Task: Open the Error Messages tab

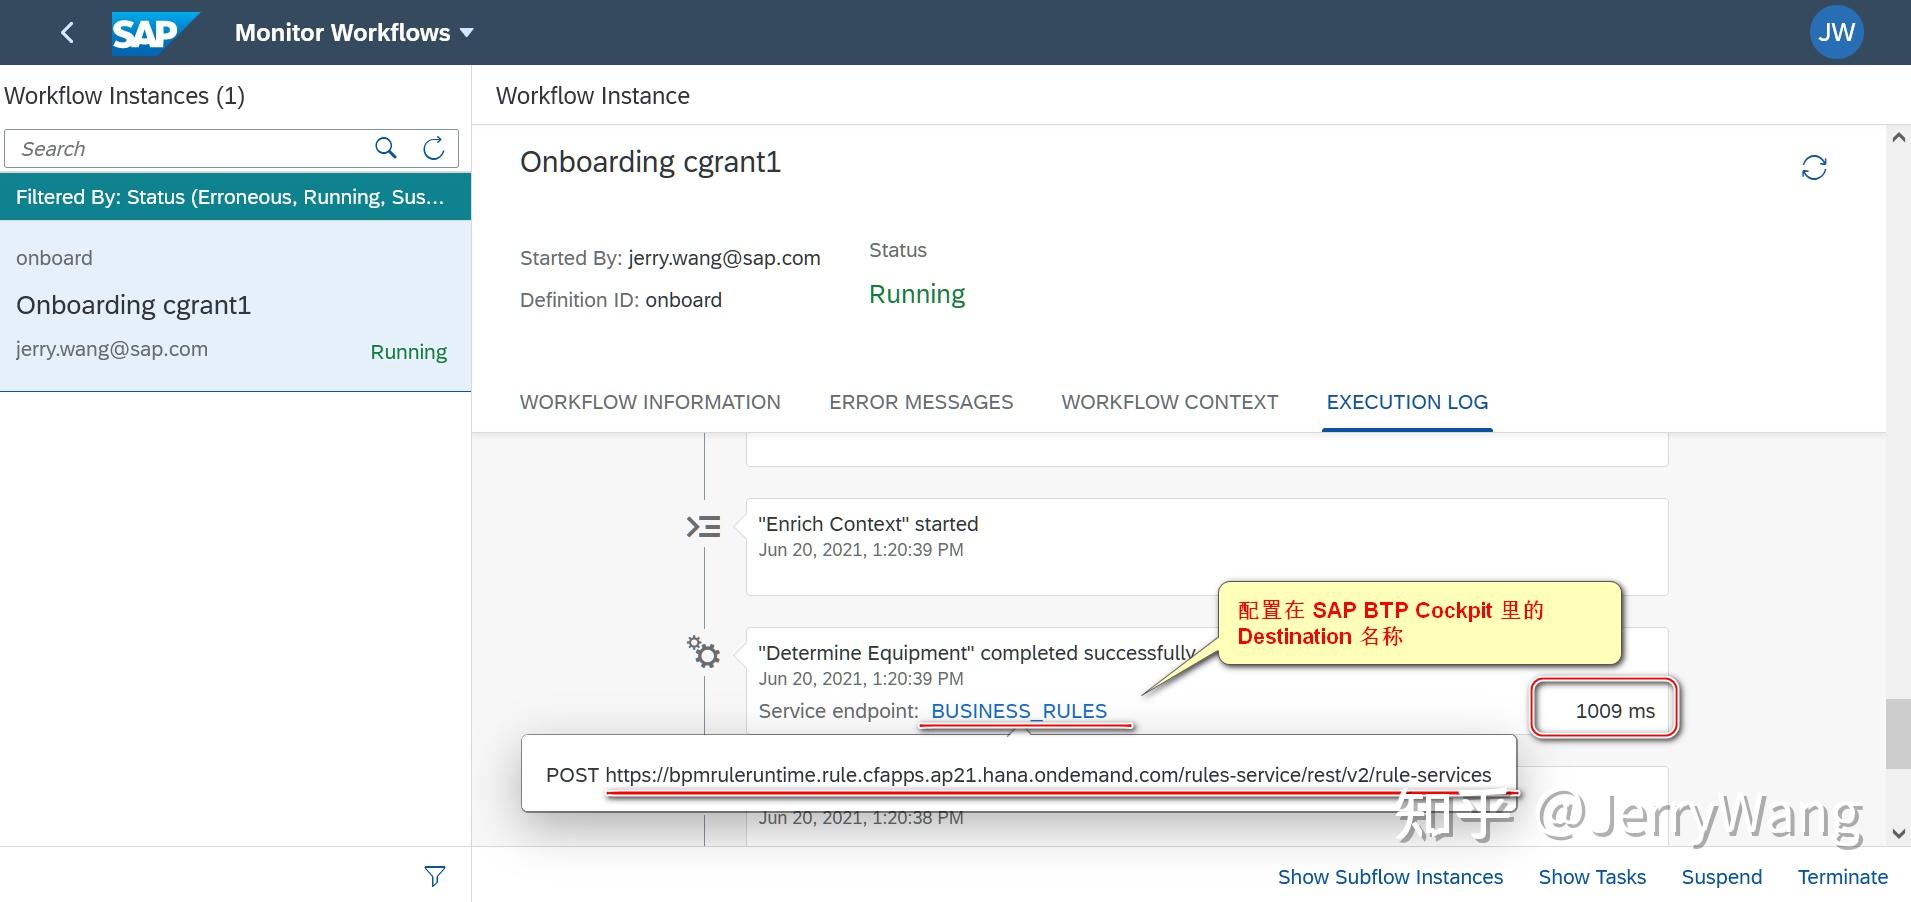Action: pyautogui.click(x=920, y=402)
